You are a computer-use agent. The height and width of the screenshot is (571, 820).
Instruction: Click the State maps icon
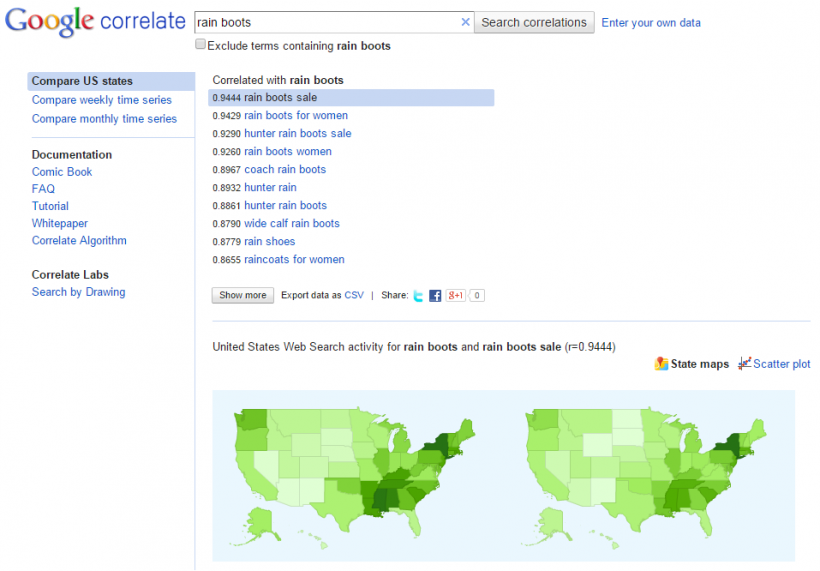[x=661, y=364]
